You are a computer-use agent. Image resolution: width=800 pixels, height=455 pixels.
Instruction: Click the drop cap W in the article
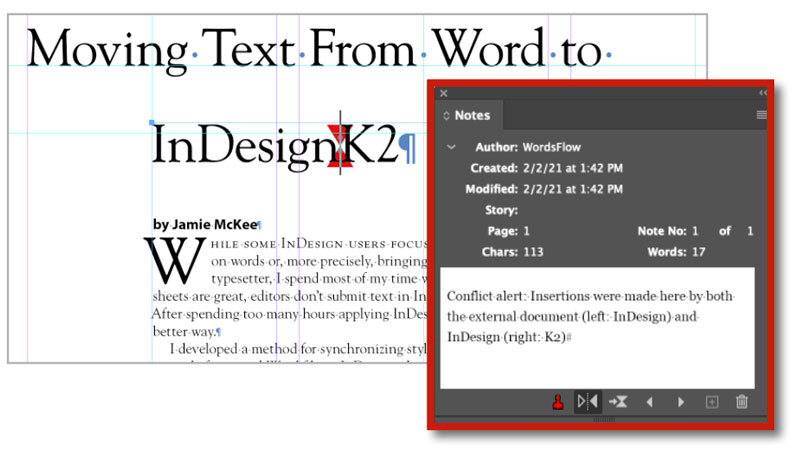(174, 261)
